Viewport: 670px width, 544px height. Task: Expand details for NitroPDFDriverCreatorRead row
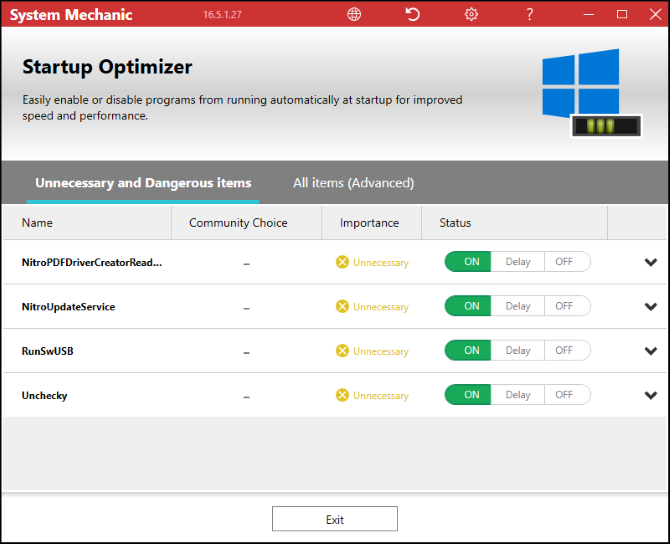(x=651, y=262)
